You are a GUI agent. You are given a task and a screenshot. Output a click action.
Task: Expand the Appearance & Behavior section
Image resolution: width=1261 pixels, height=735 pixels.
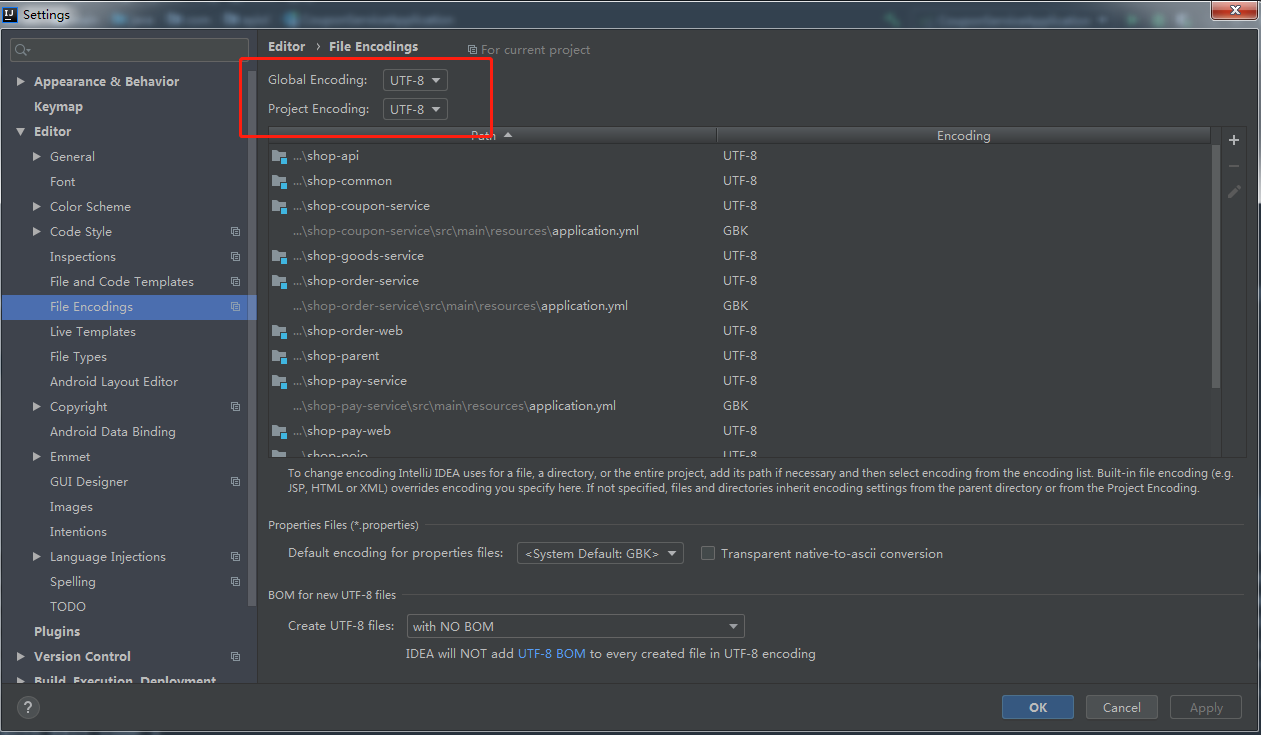tap(21, 81)
